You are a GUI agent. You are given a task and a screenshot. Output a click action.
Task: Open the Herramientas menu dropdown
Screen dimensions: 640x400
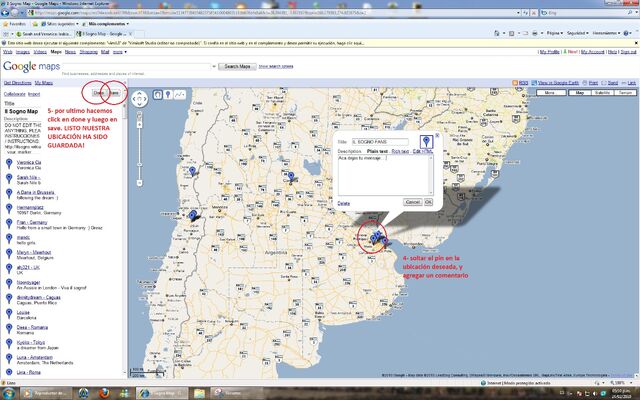click(606, 33)
